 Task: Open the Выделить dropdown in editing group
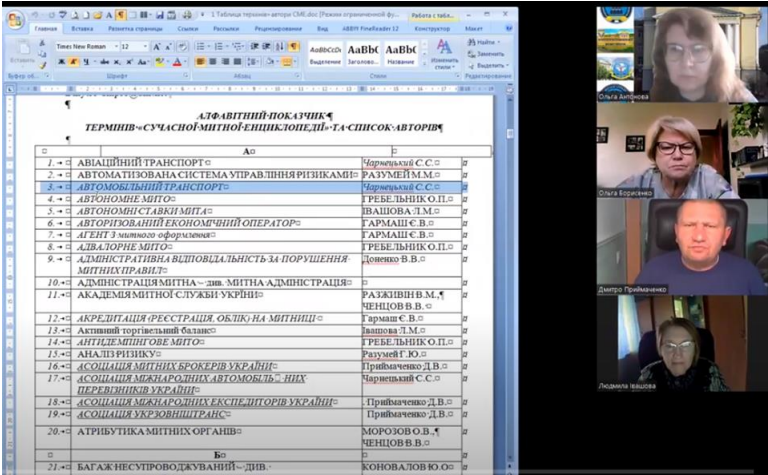(x=489, y=65)
